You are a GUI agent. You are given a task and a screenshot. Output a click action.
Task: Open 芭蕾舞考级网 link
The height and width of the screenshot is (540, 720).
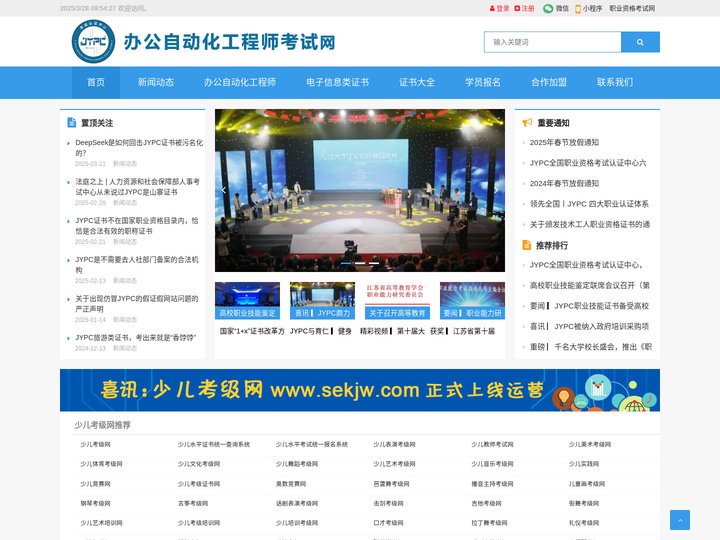pos(391,484)
